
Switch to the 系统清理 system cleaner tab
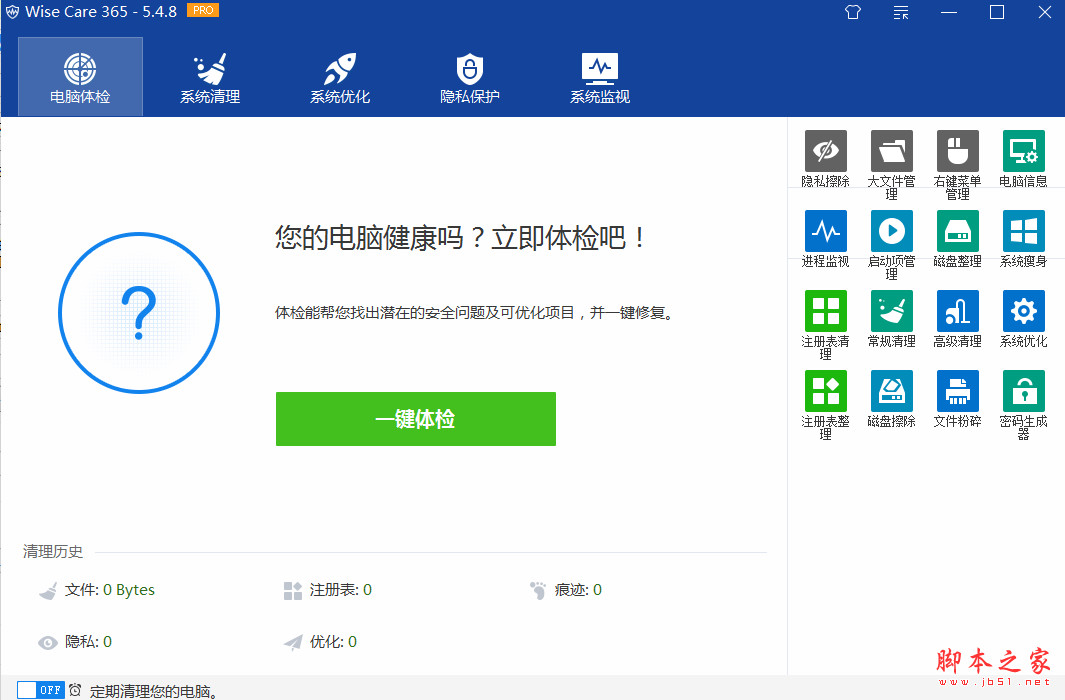click(x=210, y=77)
